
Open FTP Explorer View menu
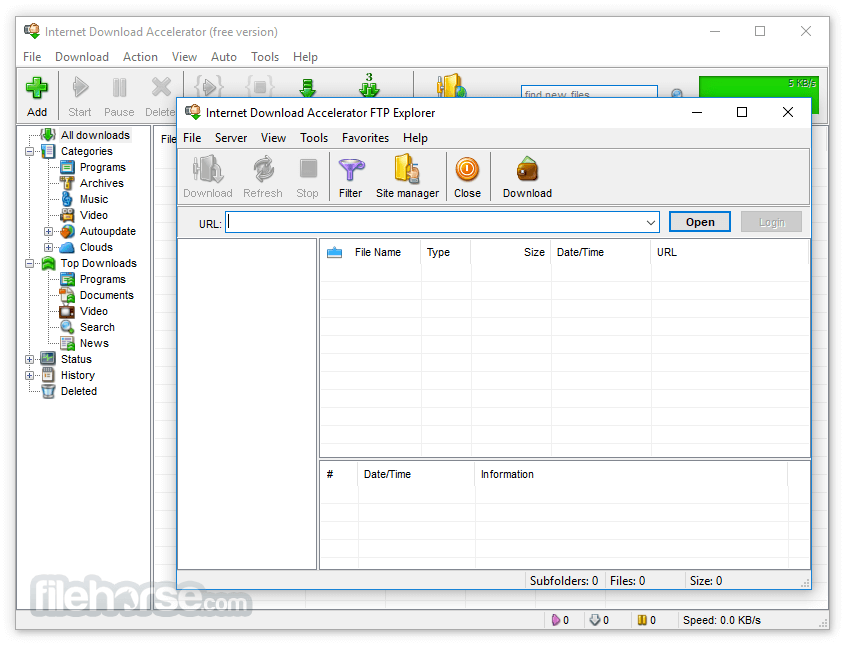(x=273, y=138)
